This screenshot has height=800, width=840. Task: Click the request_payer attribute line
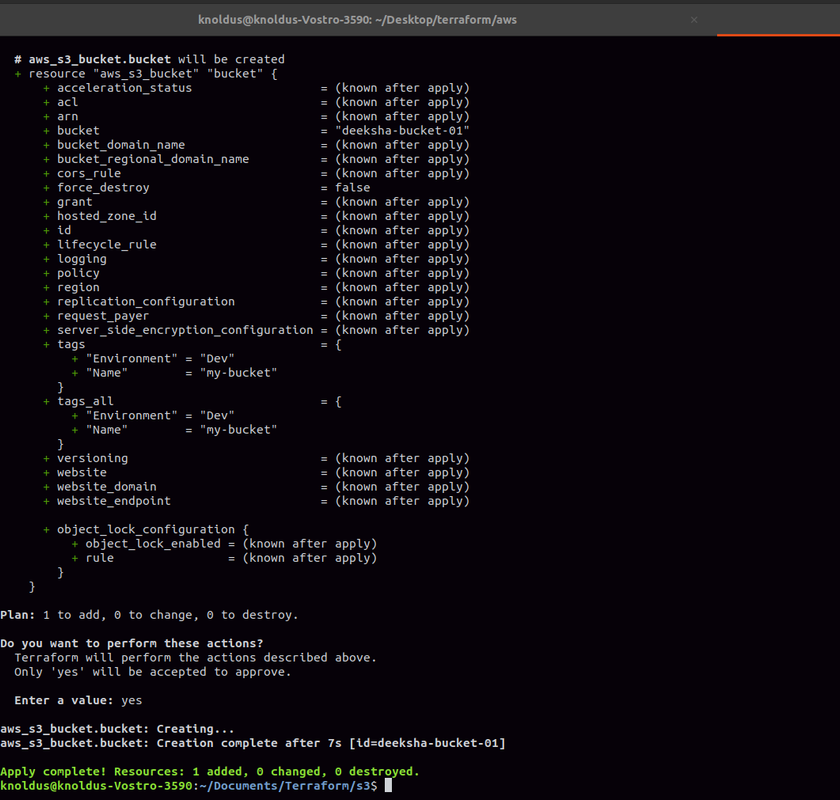pos(256,316)
